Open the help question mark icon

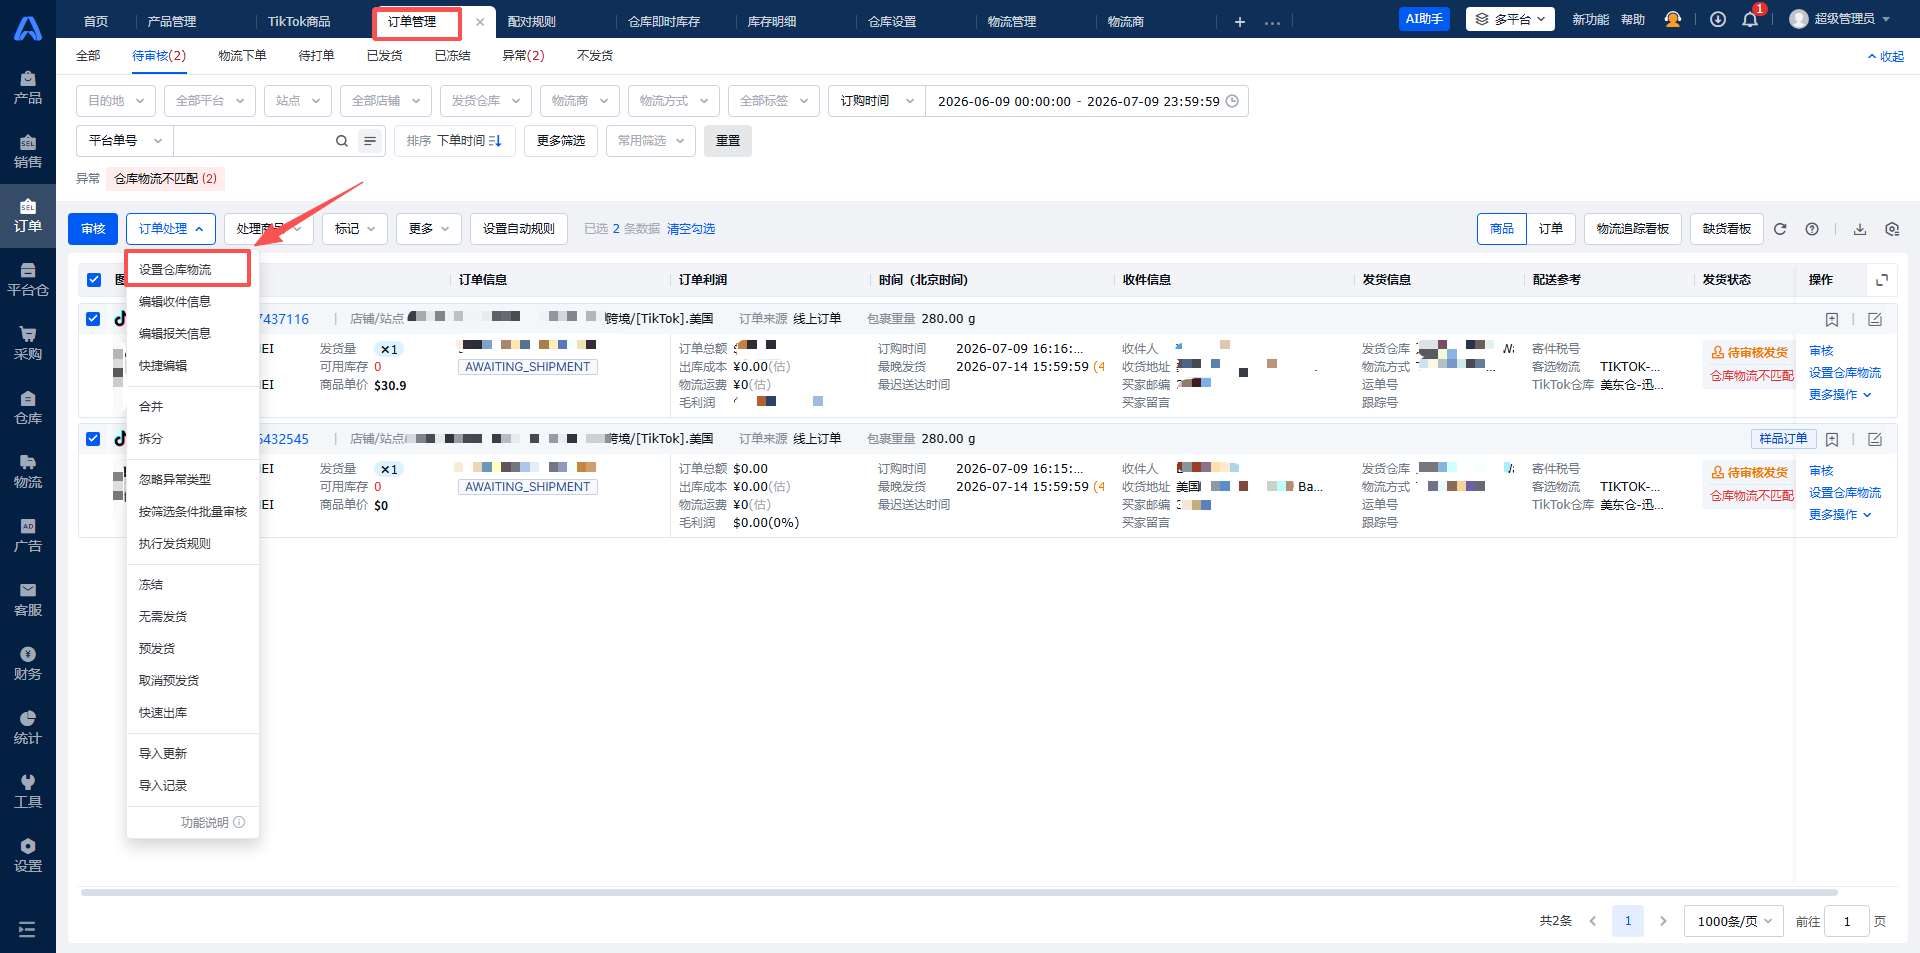[1812, 229]
